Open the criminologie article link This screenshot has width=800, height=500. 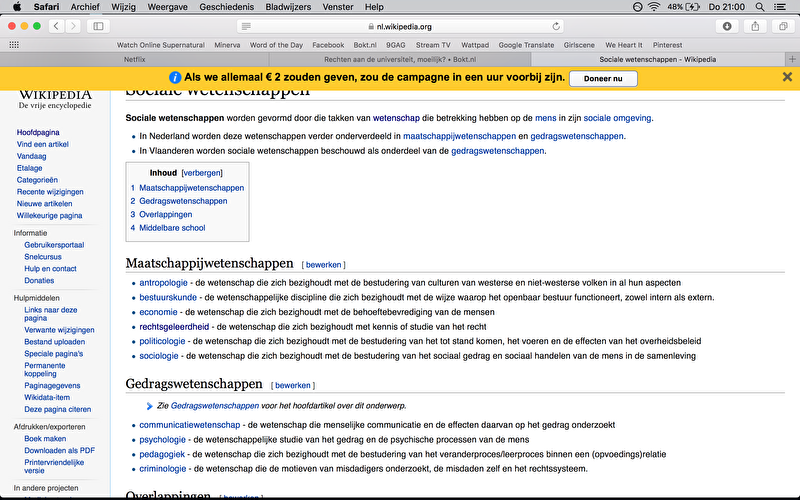coord(163,468)
